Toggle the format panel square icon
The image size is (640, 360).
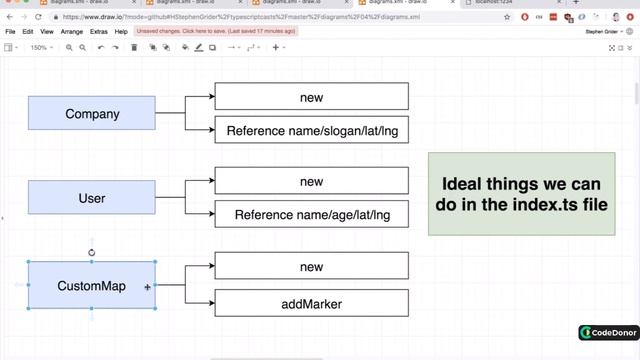[621, 48]
